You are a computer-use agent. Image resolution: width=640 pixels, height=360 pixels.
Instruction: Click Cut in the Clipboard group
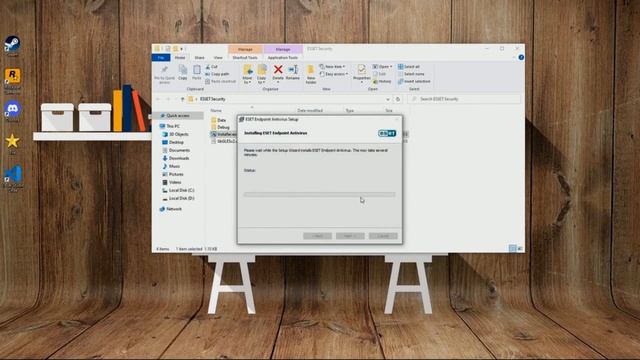(x=211, y=67)
